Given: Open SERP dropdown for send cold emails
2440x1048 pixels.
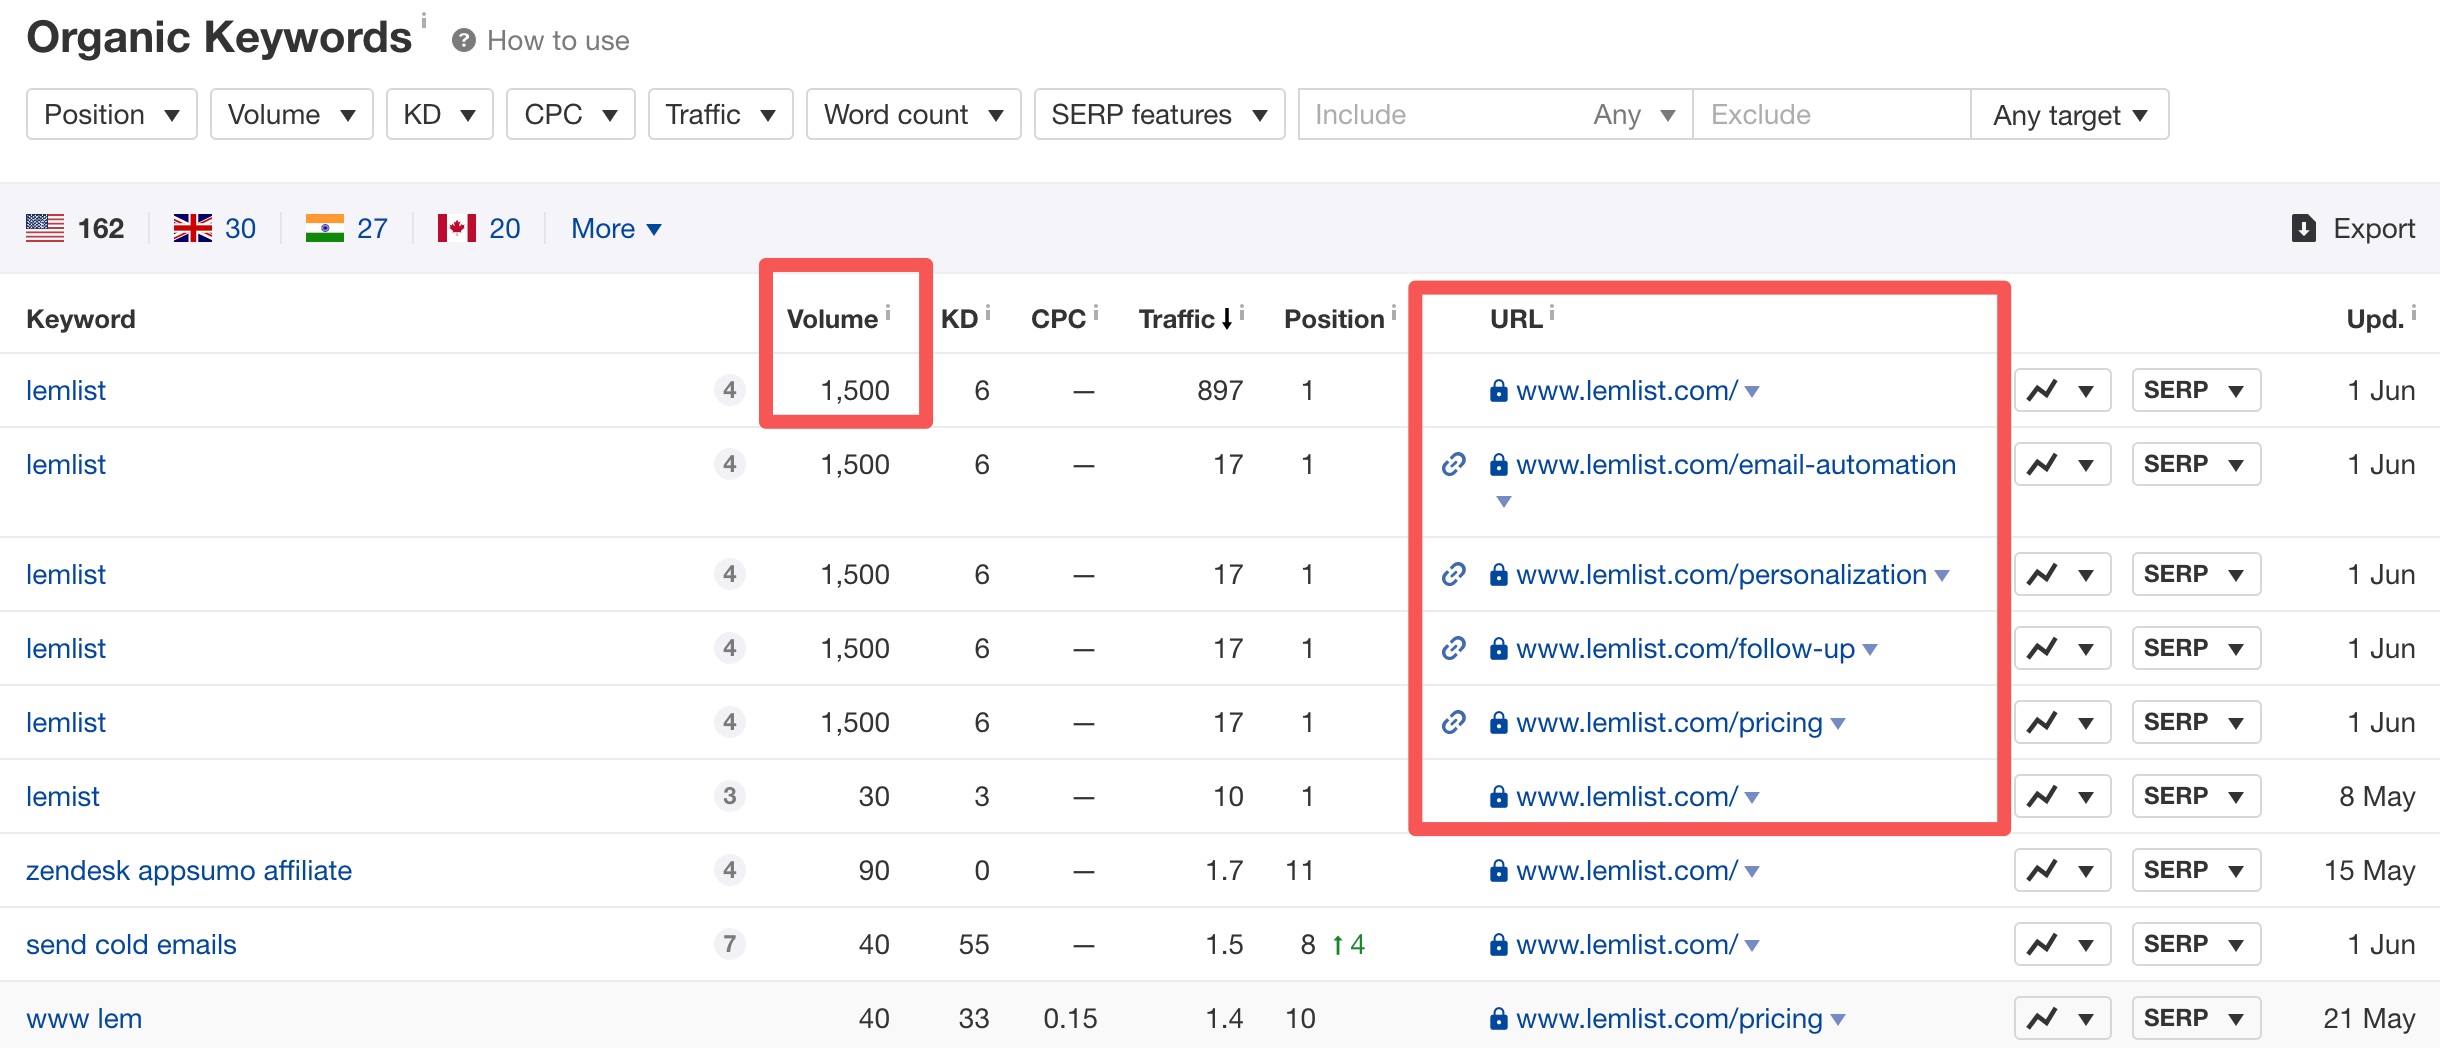Looking at the screenshot, I should click(2196, 945).
